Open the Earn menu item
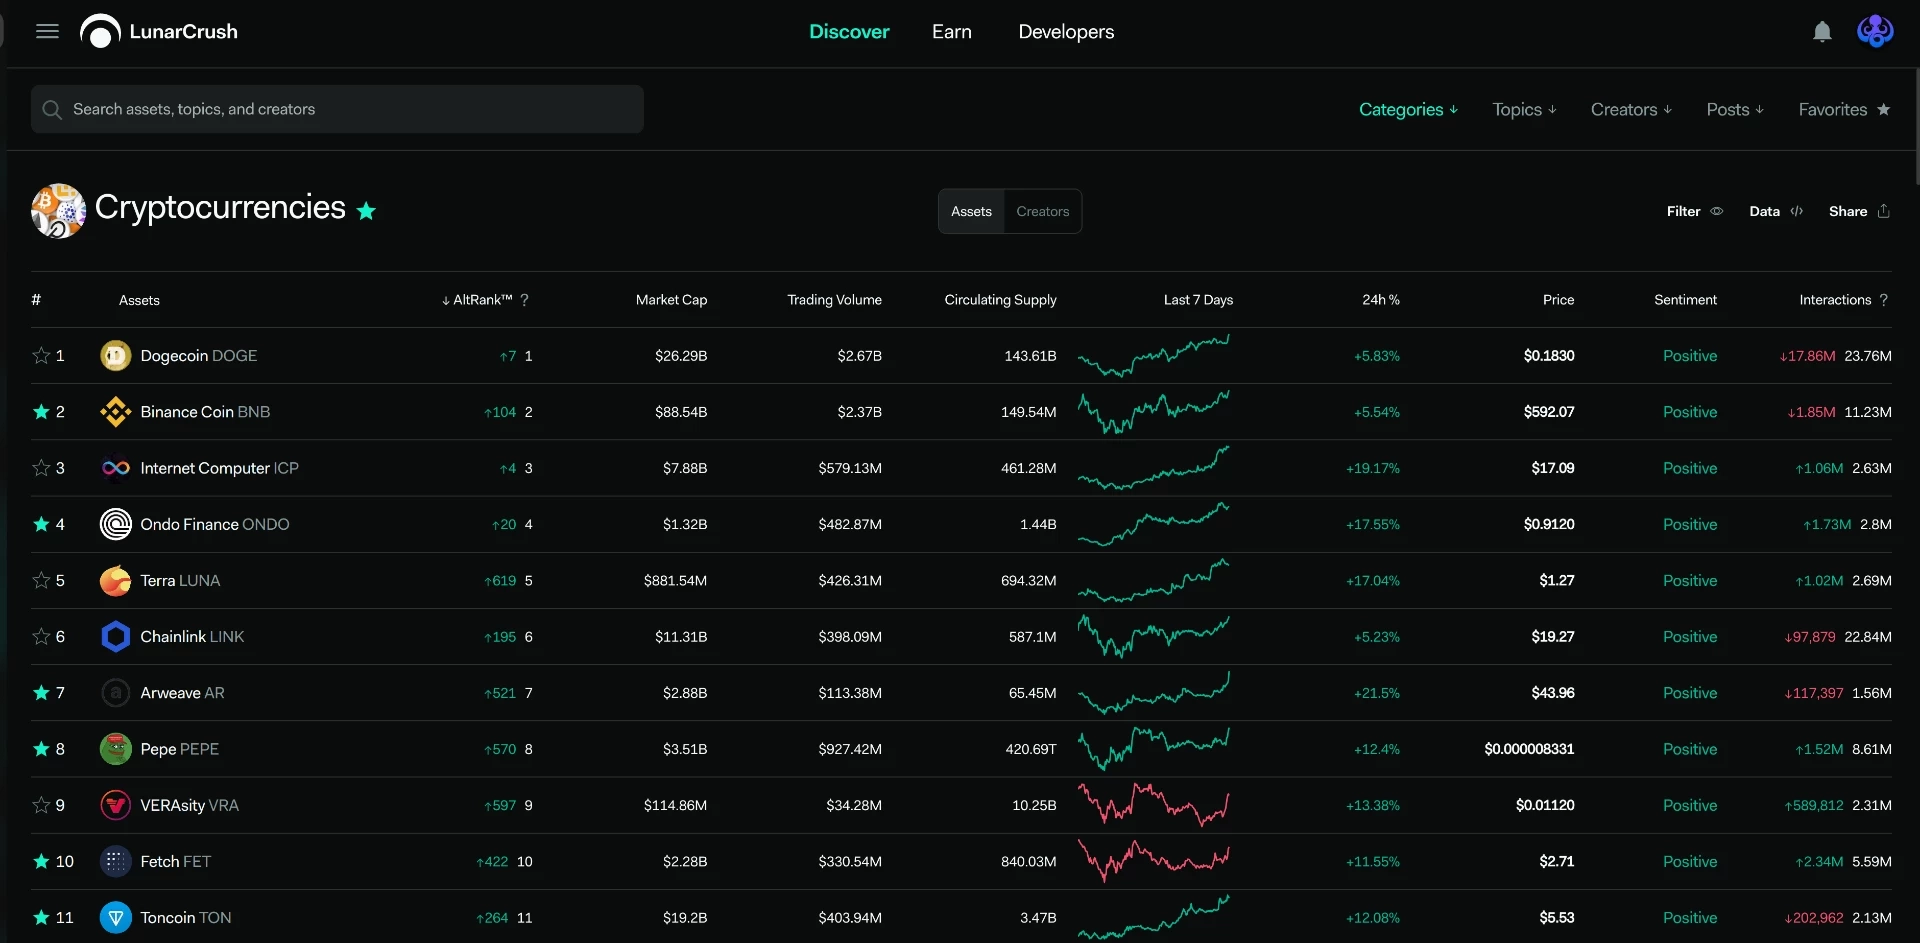The image size is (1920, 943). pyautogui.click(x=952, y=32)
